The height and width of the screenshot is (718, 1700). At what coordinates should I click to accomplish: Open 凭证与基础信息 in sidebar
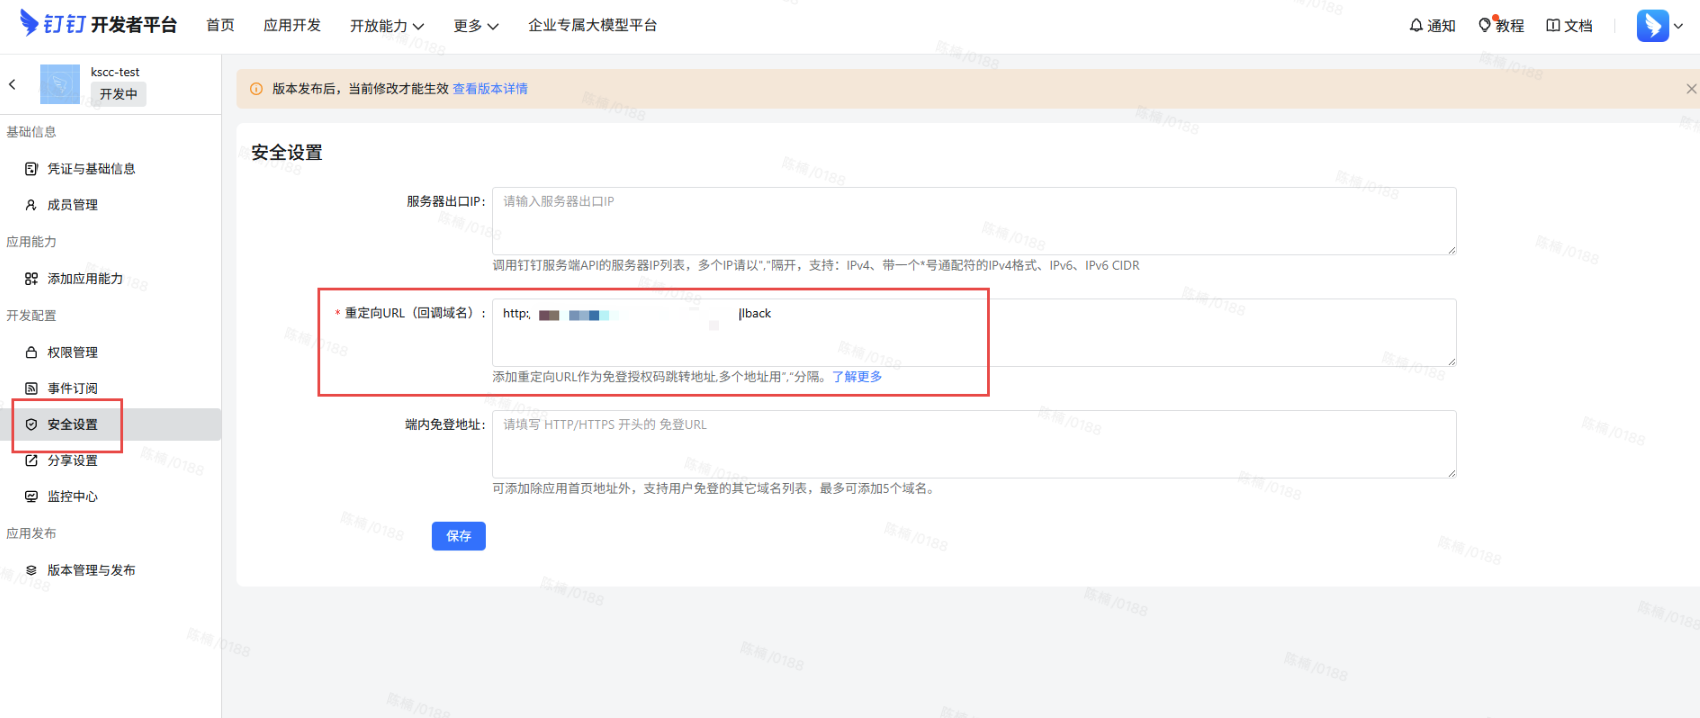click(x=91, y=169)
